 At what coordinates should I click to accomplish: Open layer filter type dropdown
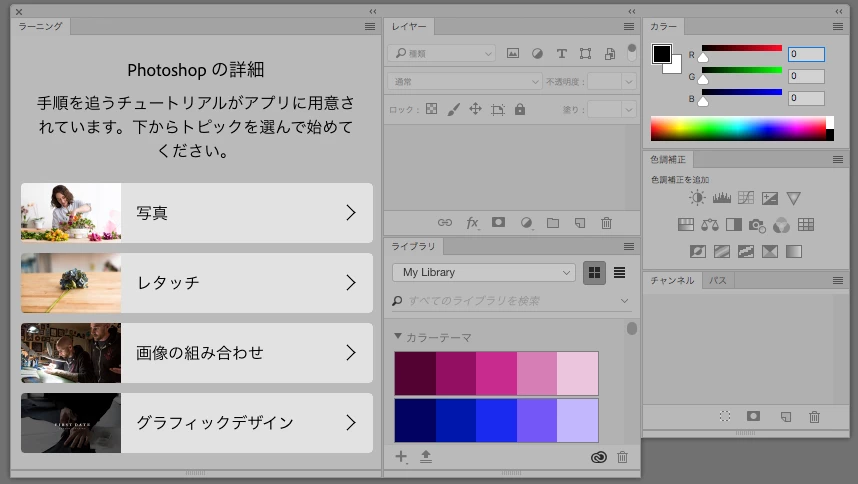pyautogui.click(x=442, y=53)
